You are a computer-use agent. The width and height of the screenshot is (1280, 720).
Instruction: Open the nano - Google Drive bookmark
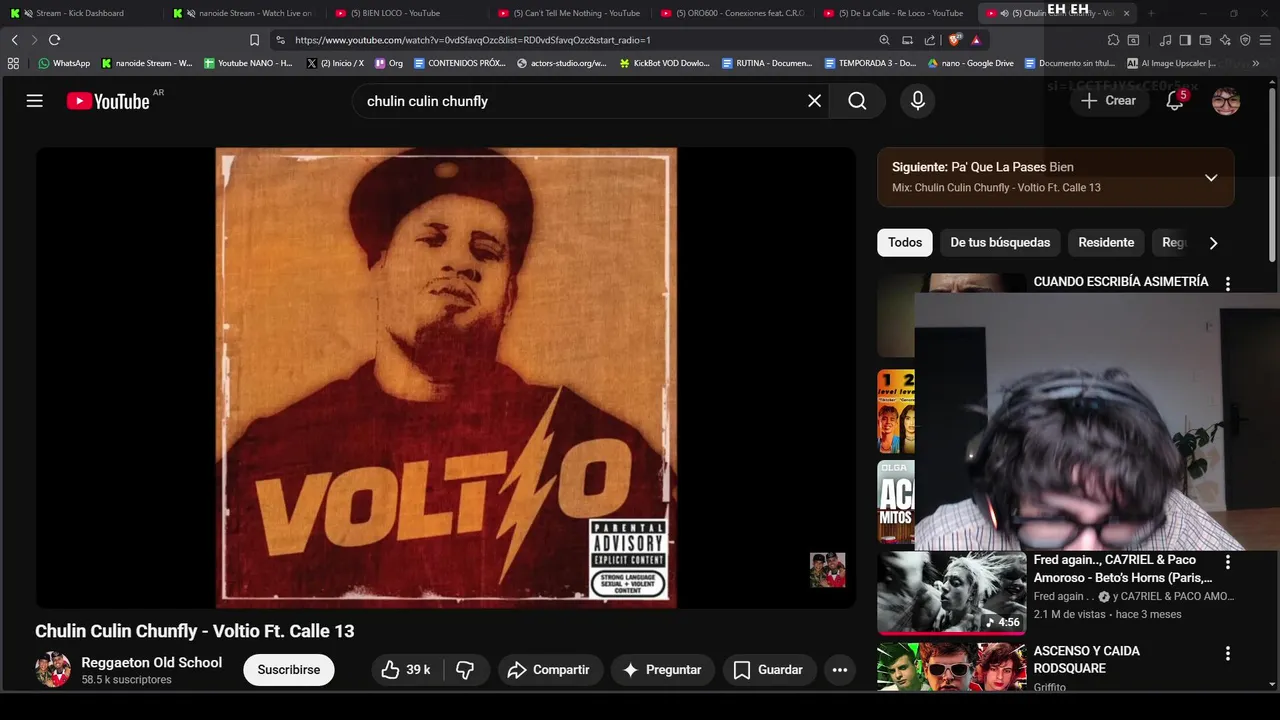pyautogui.click(x=971, y=63)
